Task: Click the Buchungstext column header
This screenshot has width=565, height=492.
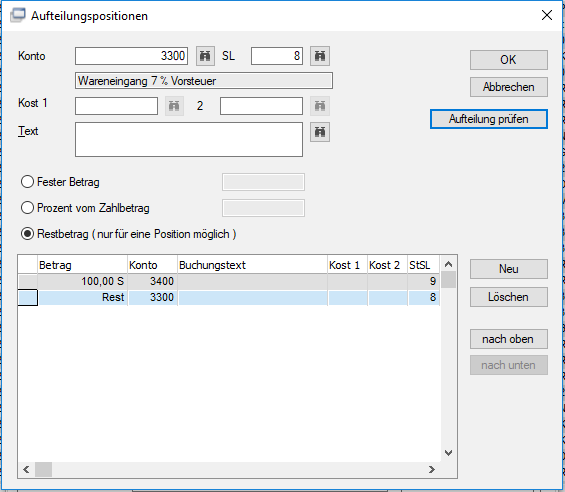Action: point(253,265)
